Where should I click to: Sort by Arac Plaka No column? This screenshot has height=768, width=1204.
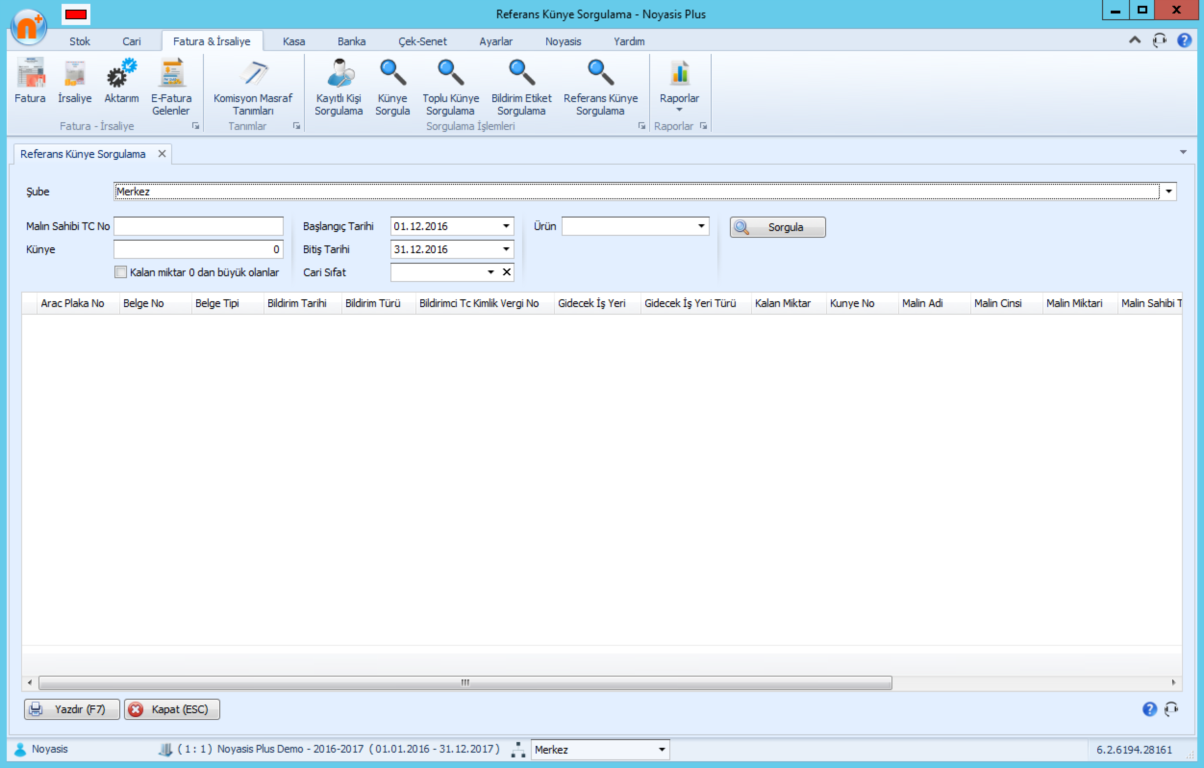(76, 303)
